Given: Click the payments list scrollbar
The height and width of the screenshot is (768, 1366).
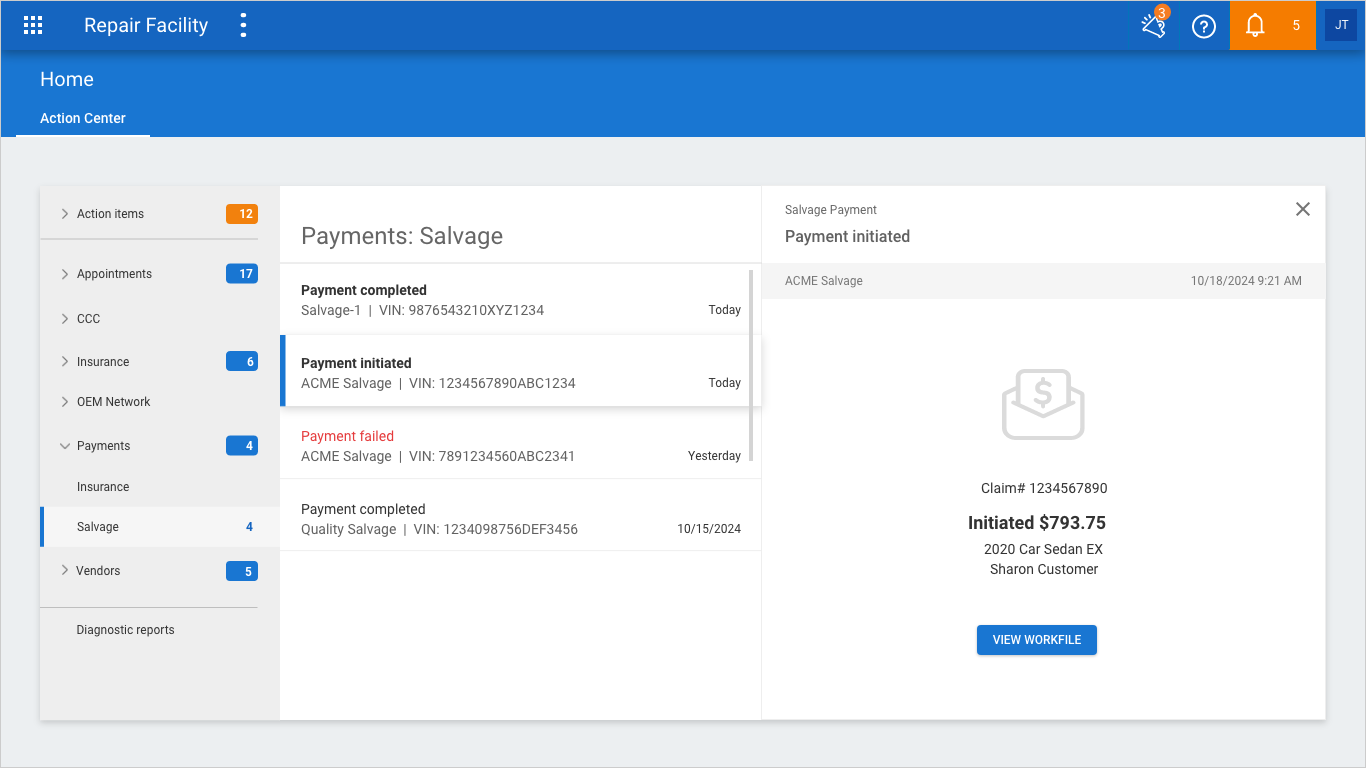Looking at the screenshot, I should pyautogui.click(x=751, y=365).
